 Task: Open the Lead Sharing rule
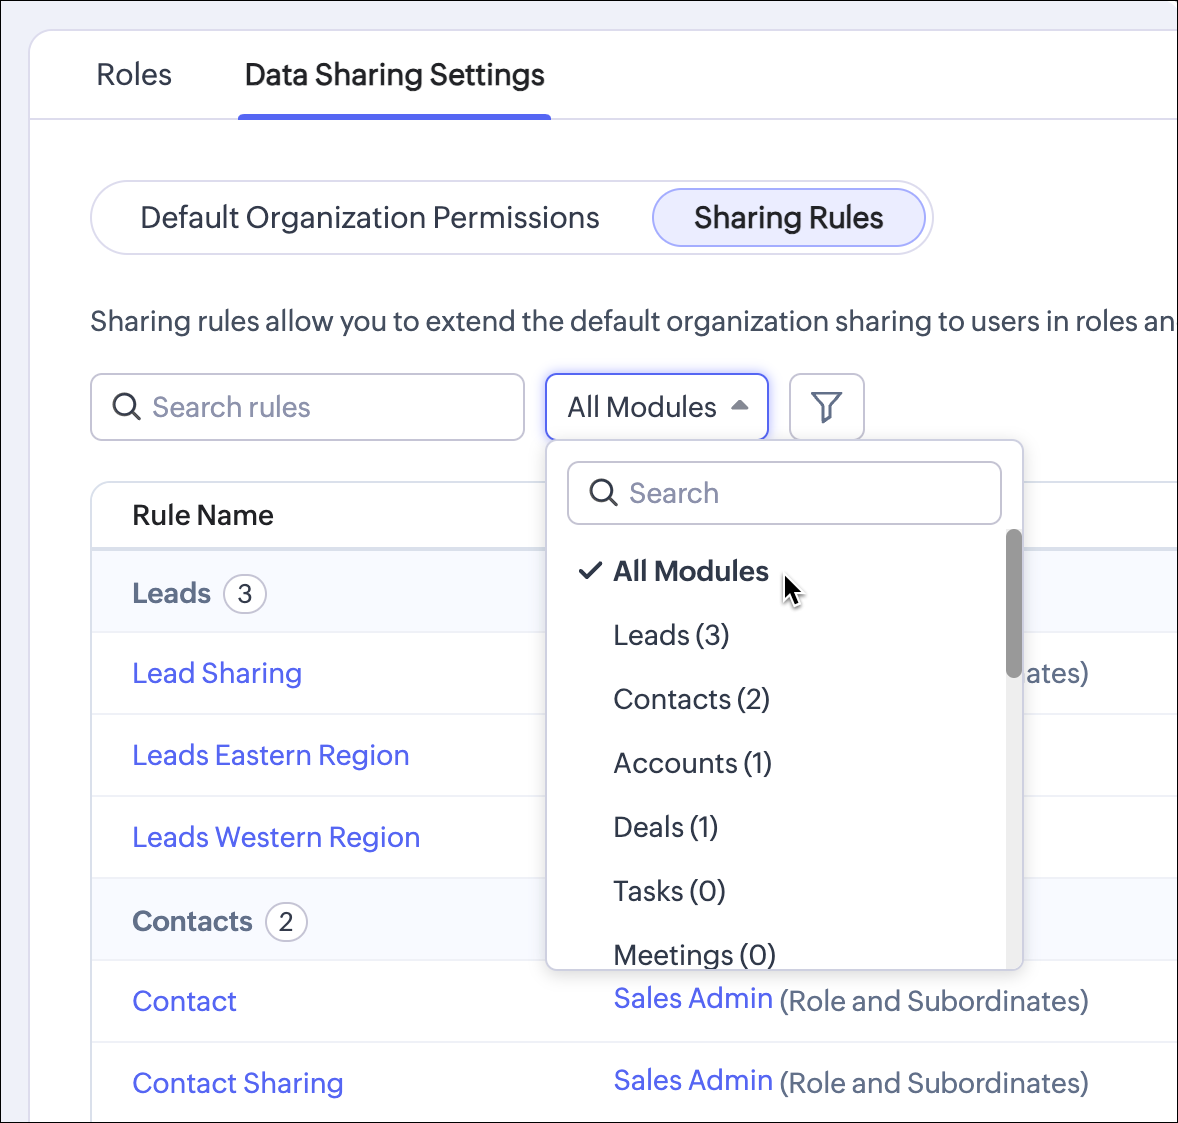(x=217, y=673)
